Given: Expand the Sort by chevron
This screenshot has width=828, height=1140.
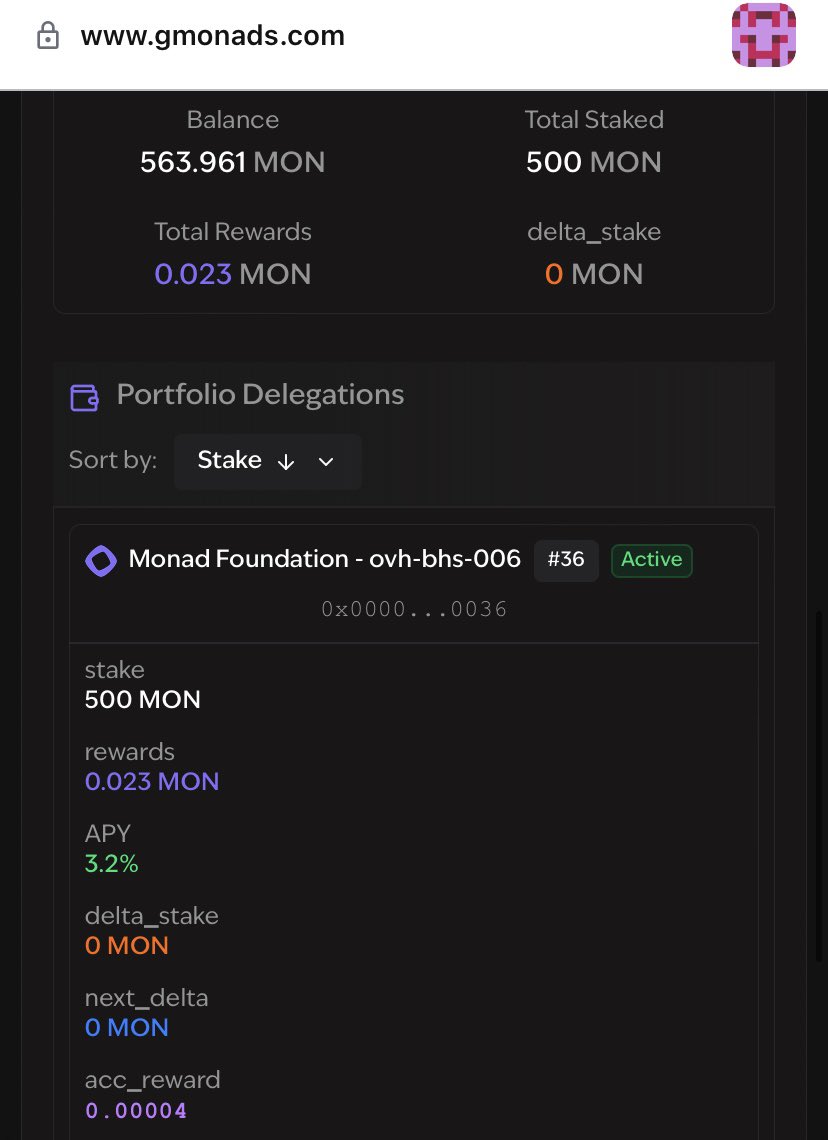Looking at the screenshot, I should [x=326, y=462].
